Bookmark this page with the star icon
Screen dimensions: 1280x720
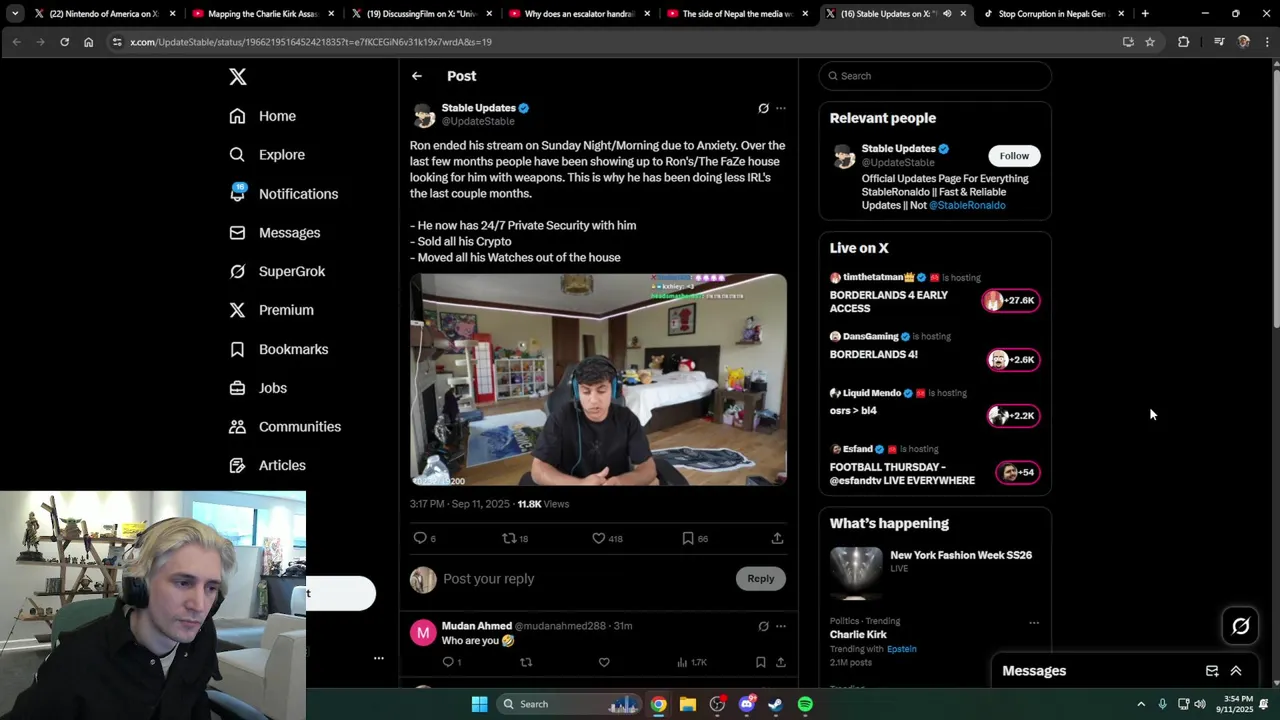coord(1150,42)
